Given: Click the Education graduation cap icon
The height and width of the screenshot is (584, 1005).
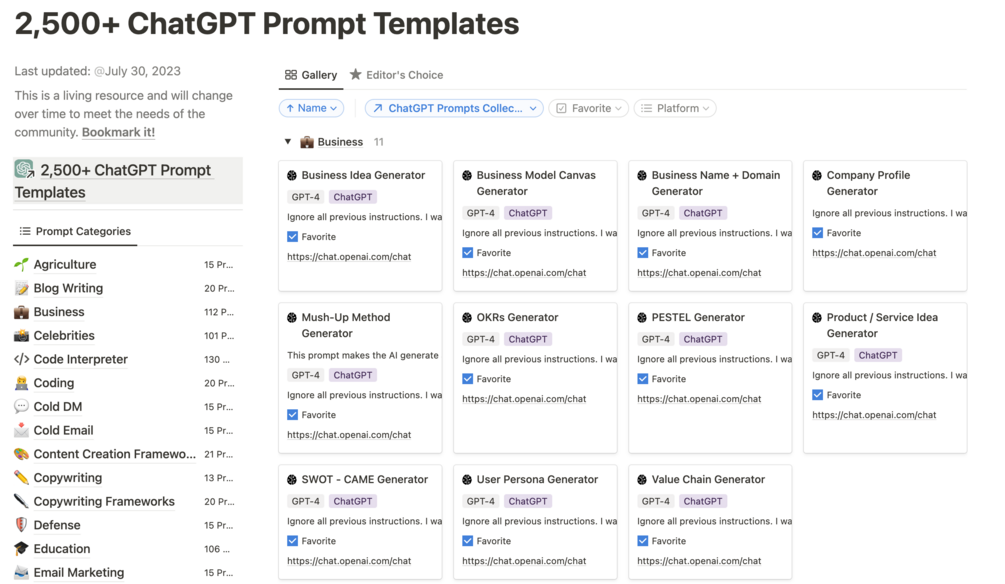Looking at the screenshot, I should coord(21,549).
